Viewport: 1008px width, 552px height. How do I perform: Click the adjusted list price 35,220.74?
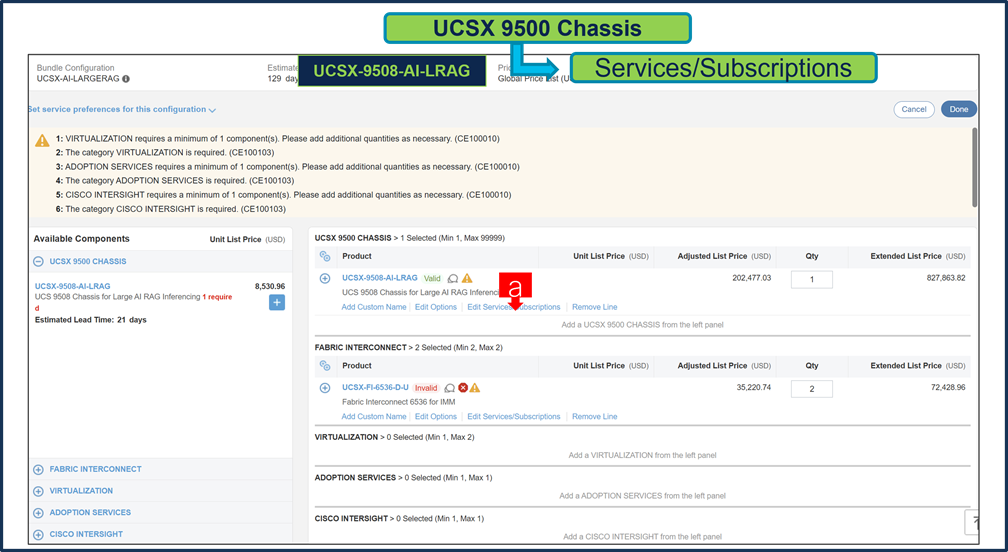click(753, 387)
